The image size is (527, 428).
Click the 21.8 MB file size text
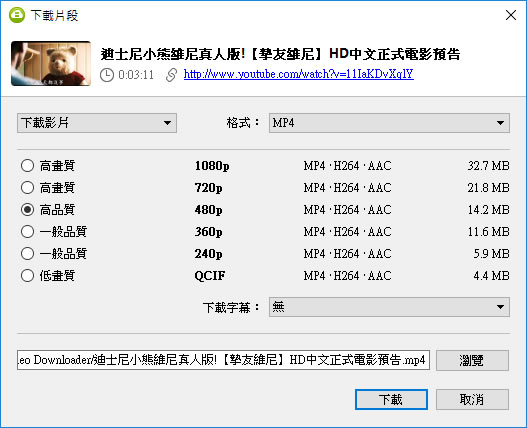click(489, 188)
